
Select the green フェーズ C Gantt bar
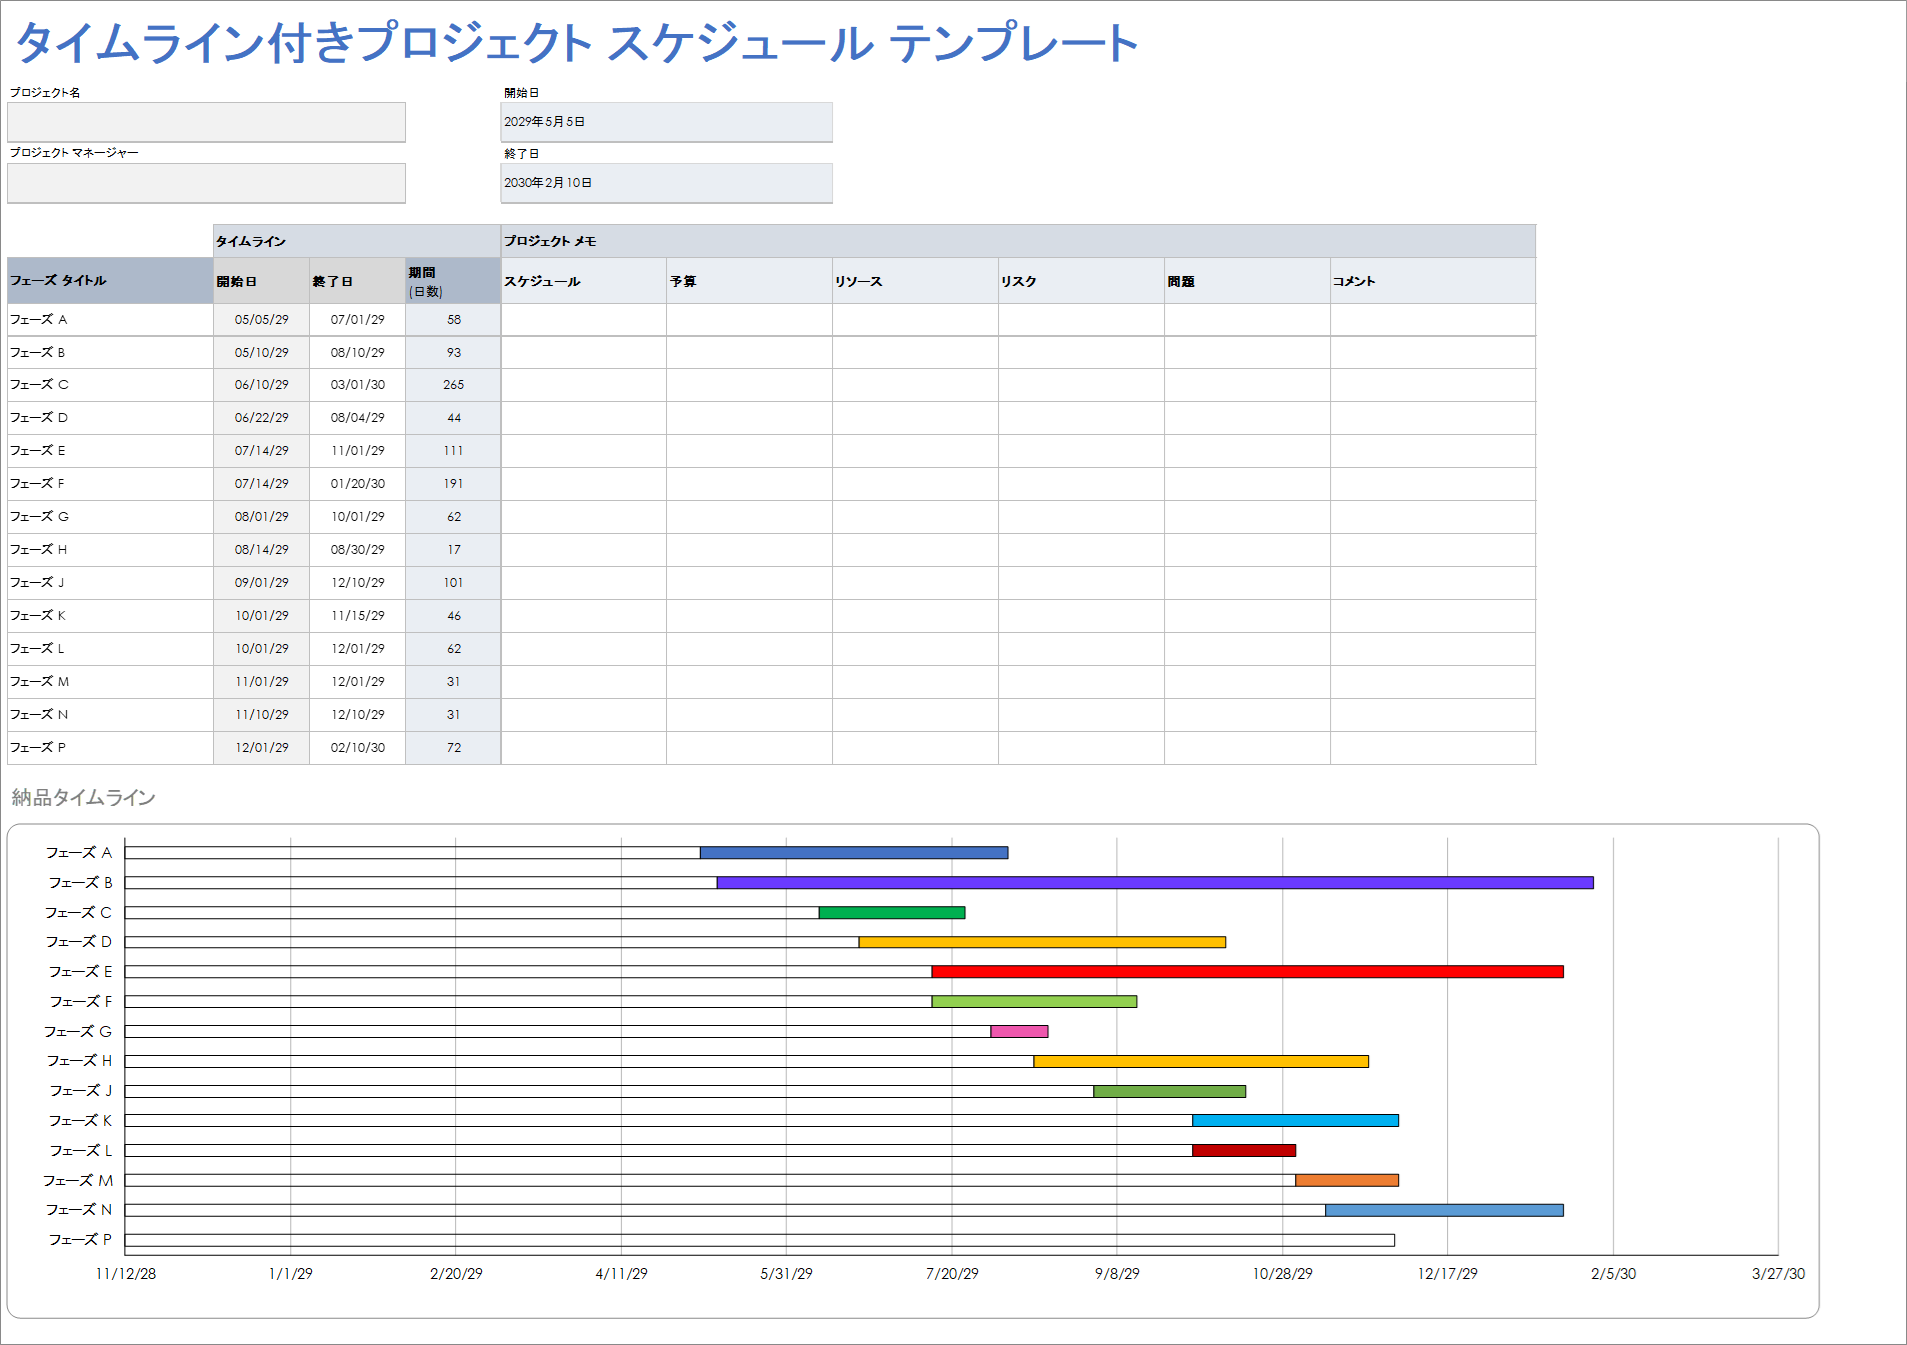pyautogui.click(x=892, y=913)
